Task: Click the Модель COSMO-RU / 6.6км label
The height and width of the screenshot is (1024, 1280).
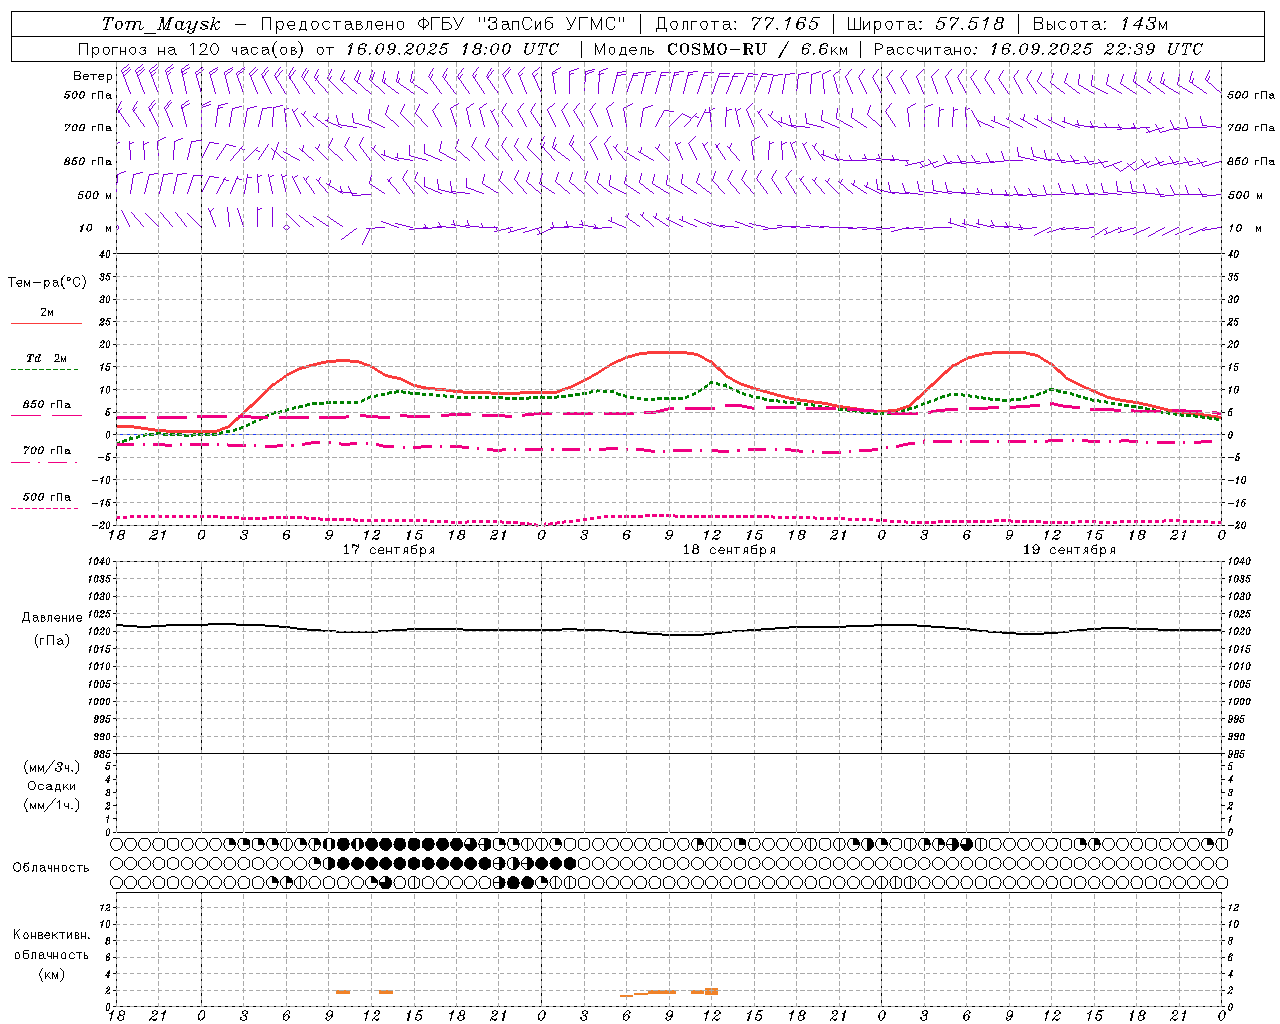Action: (x=720, y=49)
